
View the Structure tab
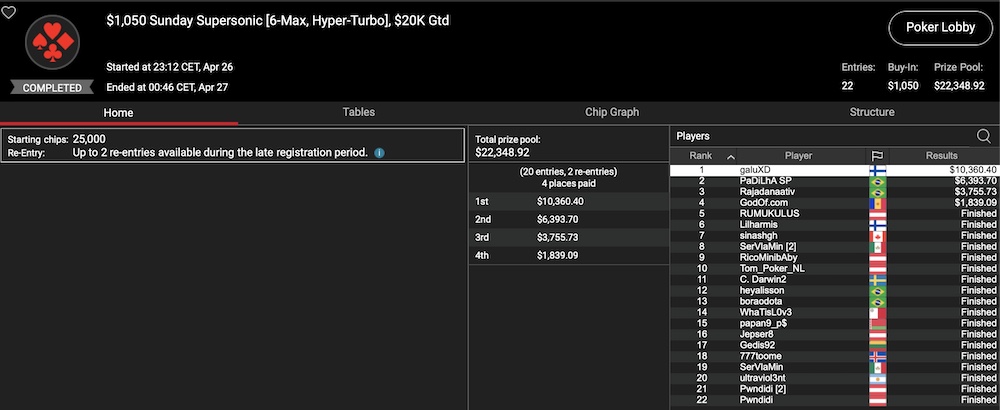tap(871, 113)
